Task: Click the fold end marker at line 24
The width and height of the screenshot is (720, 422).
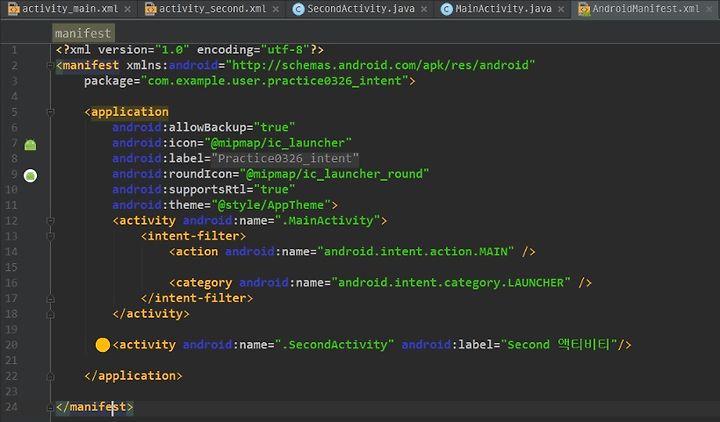Action: pos(51,407)
